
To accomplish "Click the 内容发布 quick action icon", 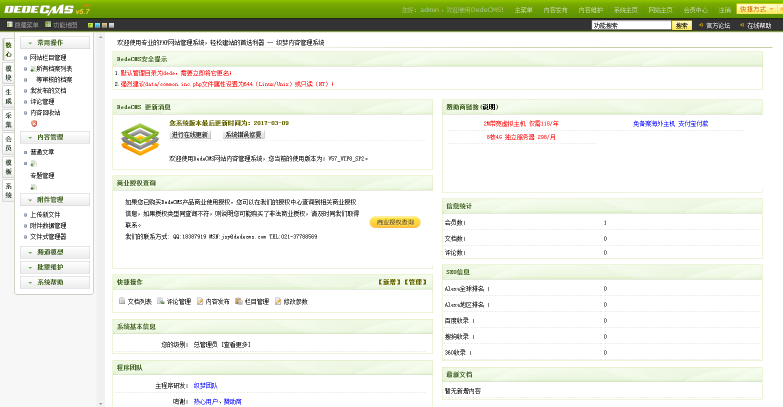I will click(x=200, y=301).
